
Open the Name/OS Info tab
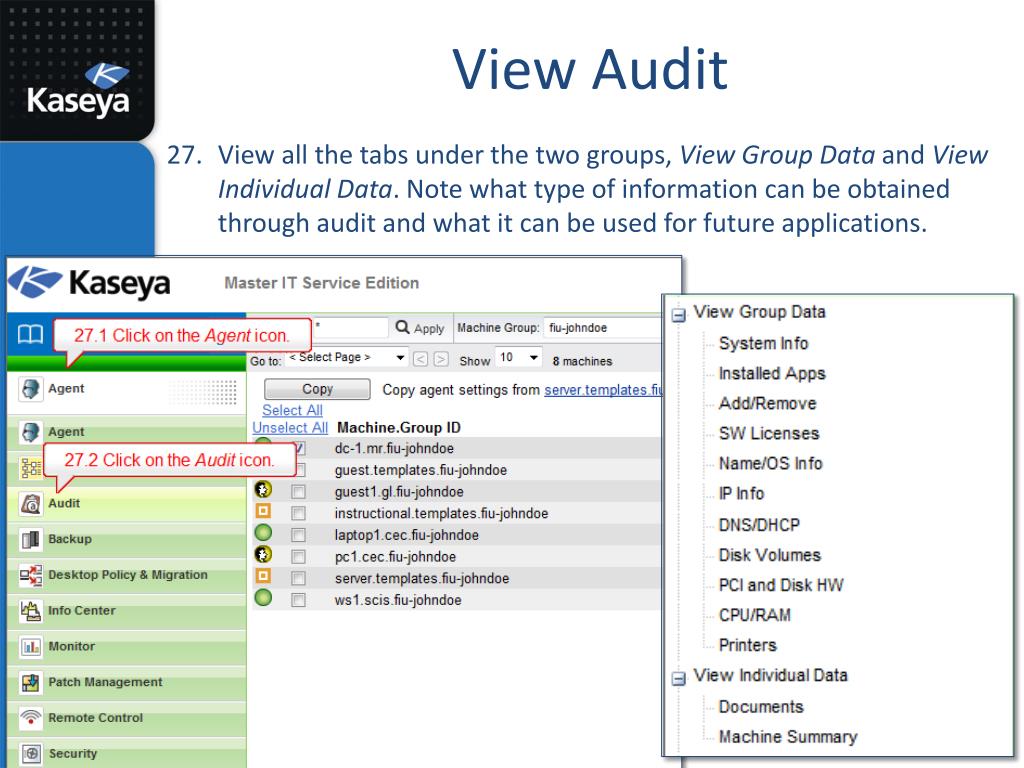tap(771, 464)
